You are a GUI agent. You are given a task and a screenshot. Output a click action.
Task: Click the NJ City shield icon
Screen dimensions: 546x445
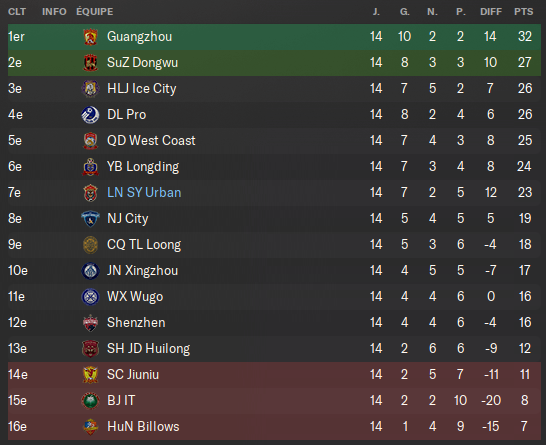tap(90, 219)
